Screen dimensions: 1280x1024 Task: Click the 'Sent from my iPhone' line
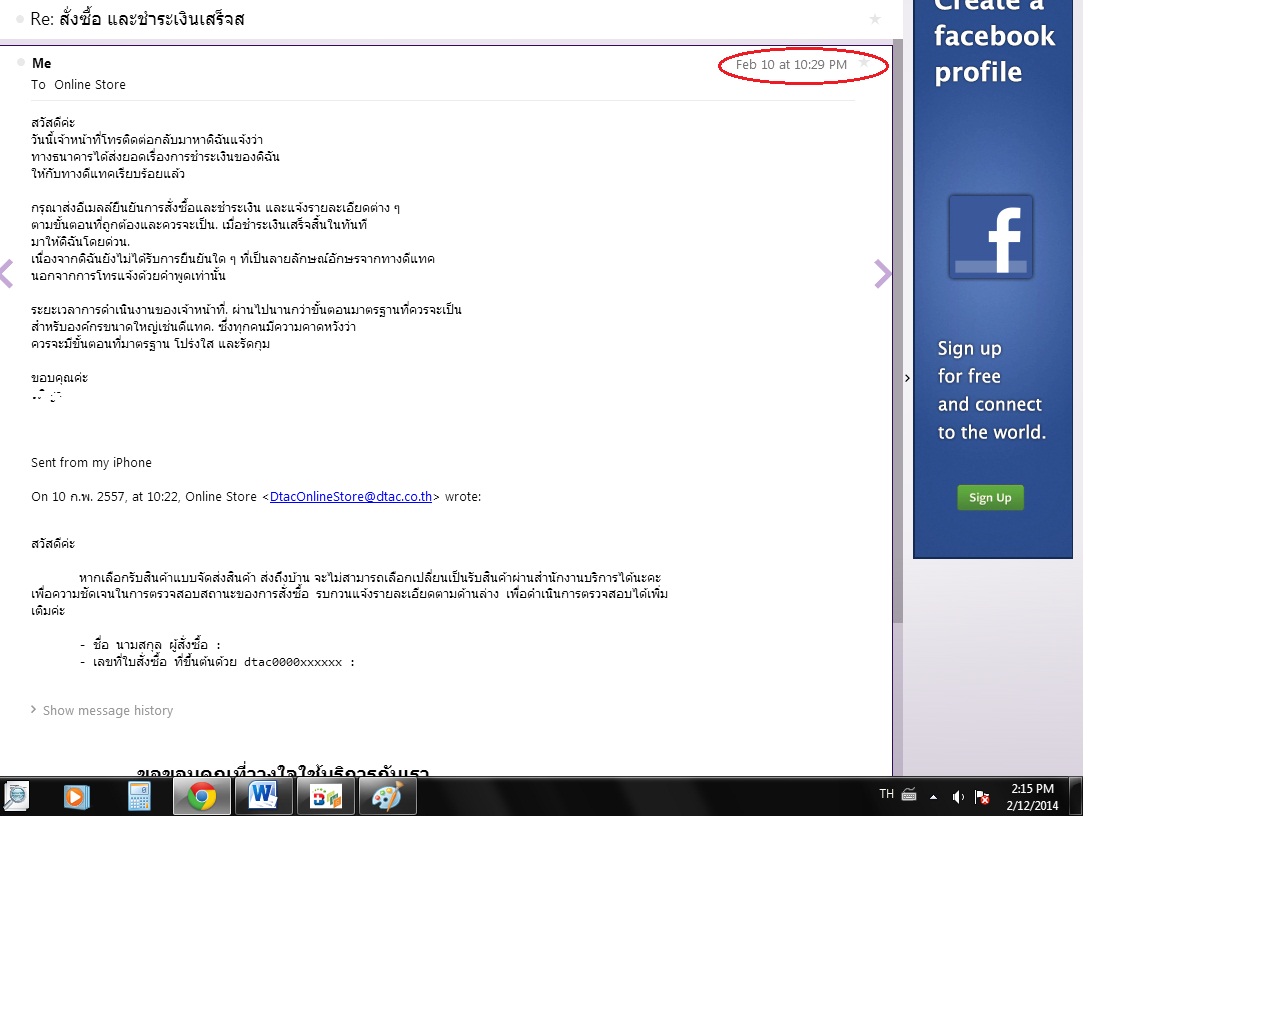coord(91,463)
